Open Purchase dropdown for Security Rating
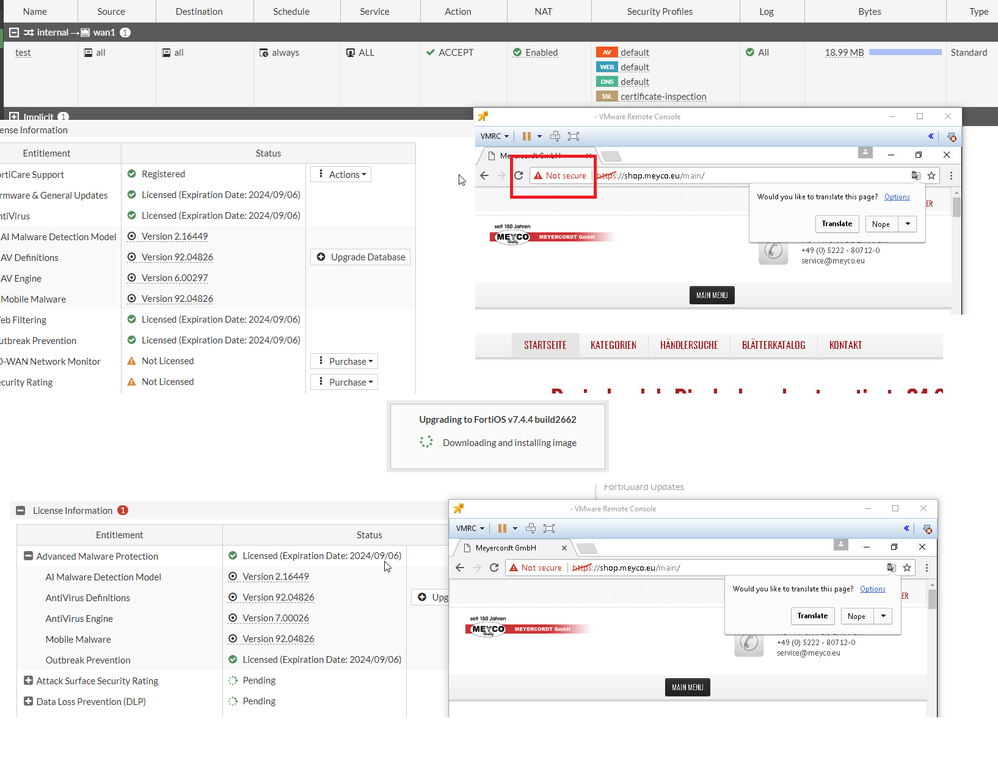Image resolution: width=998 pixels, height=765 pixels. click(344, 382)
